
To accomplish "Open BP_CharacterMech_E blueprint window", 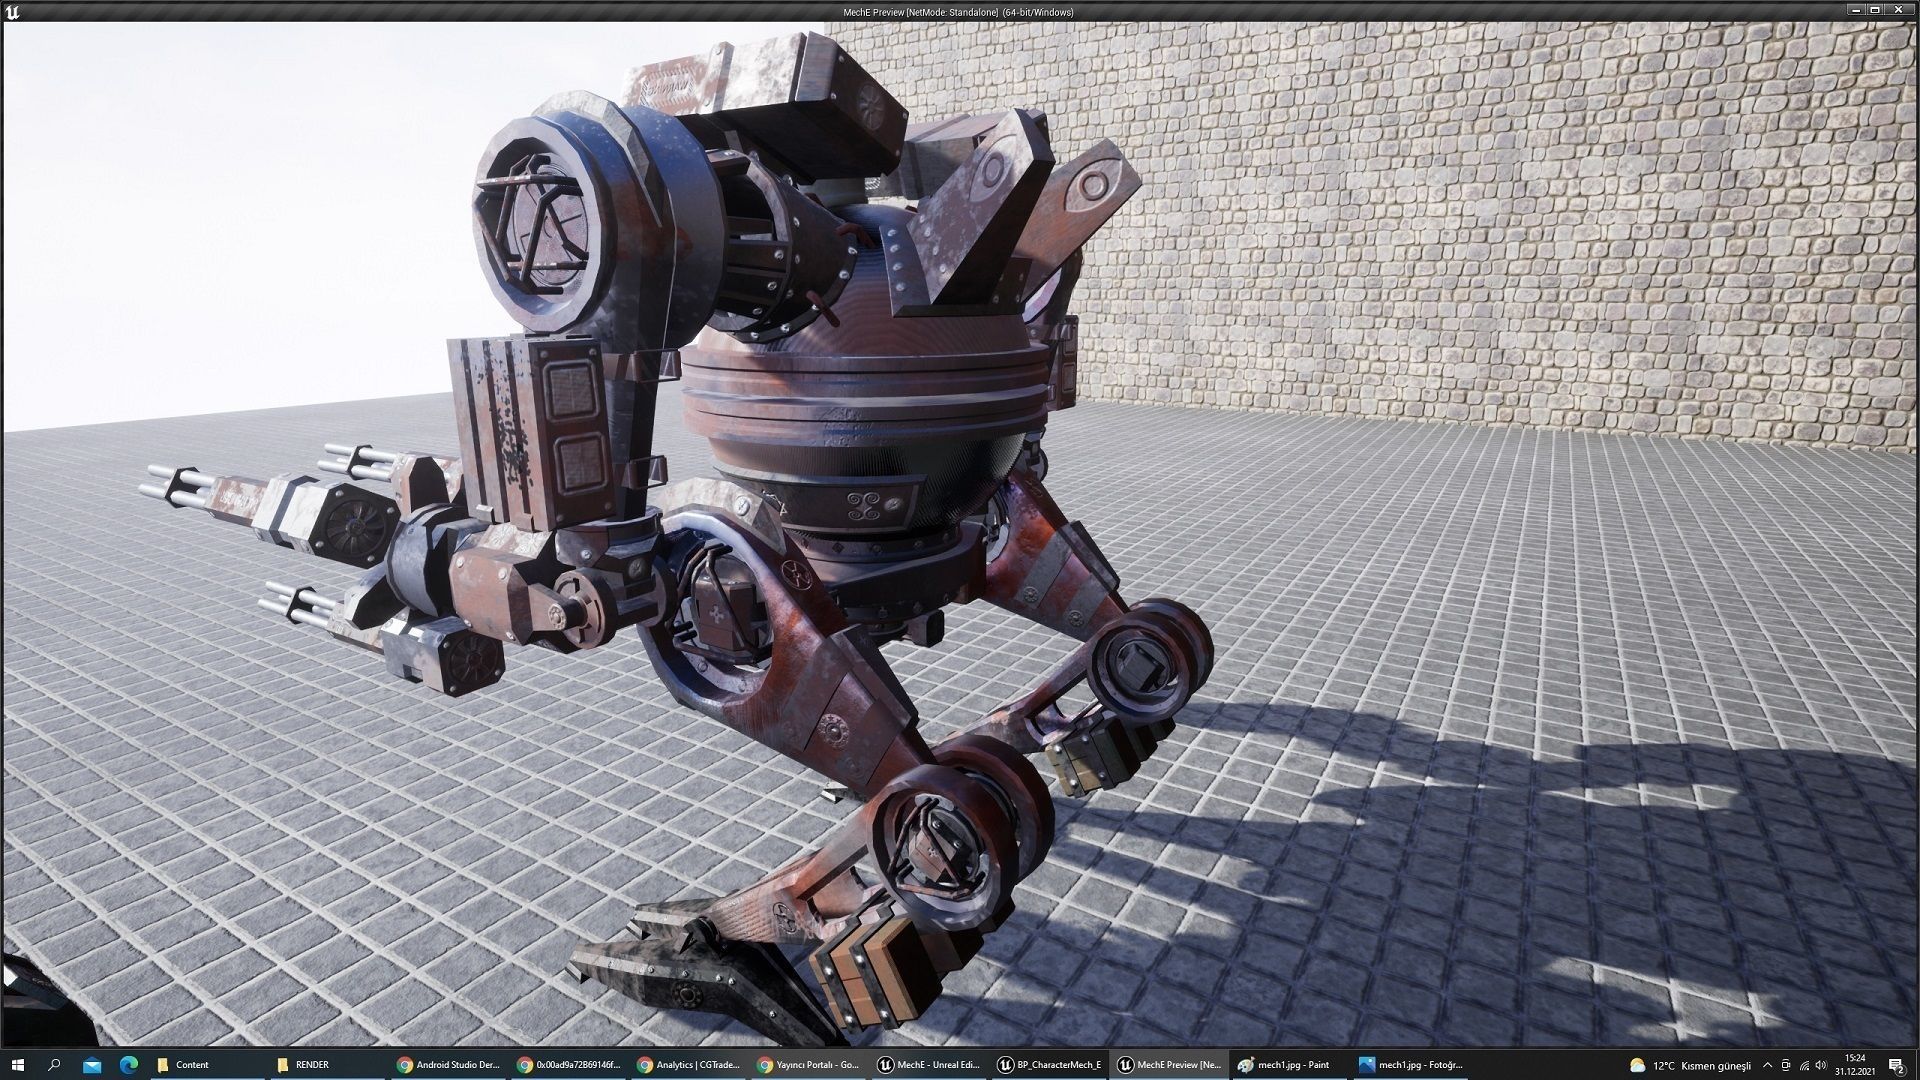I will [x=1049, y=1064].
